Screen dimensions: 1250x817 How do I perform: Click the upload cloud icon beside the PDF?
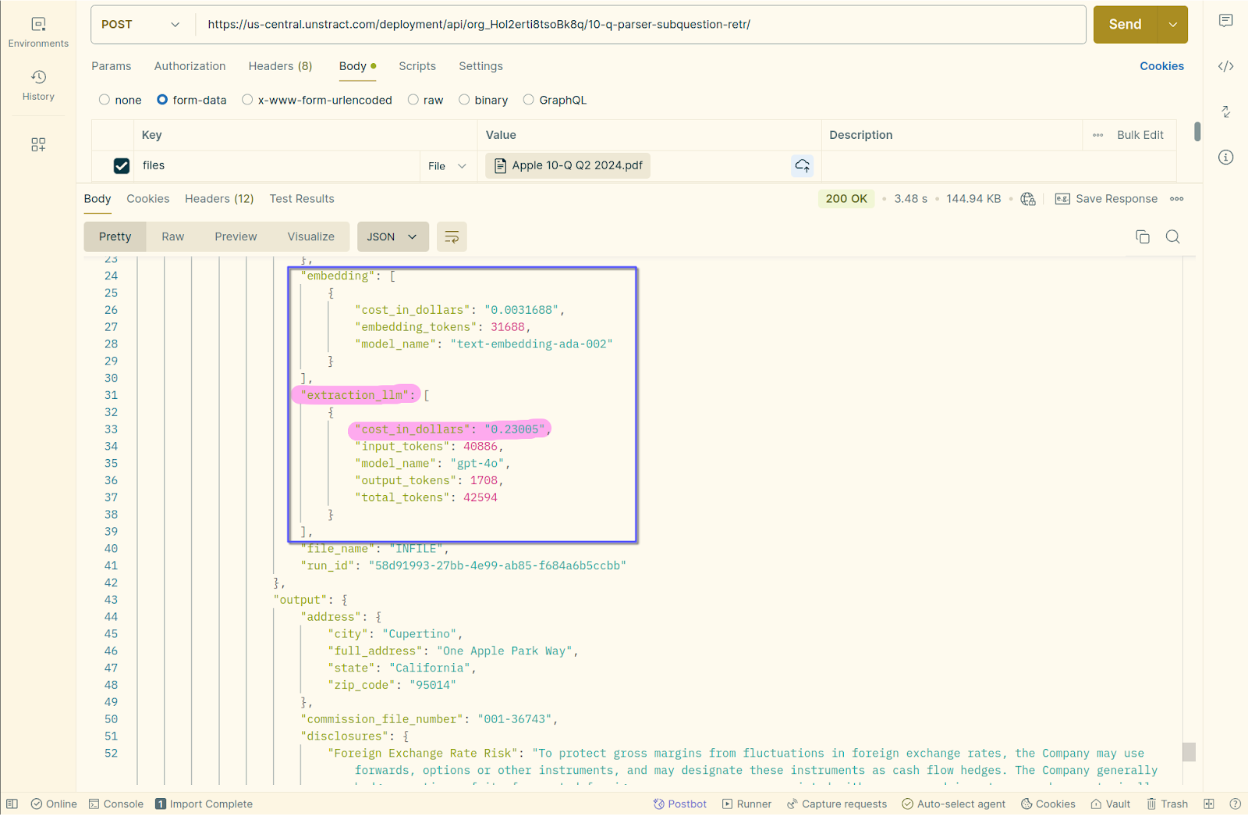pos(802,166)
